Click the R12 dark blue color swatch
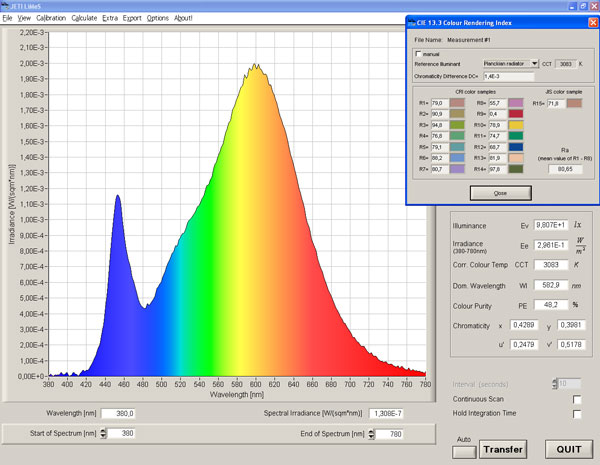This screenshot has height=465, width=600. click(x=516, y=147)
